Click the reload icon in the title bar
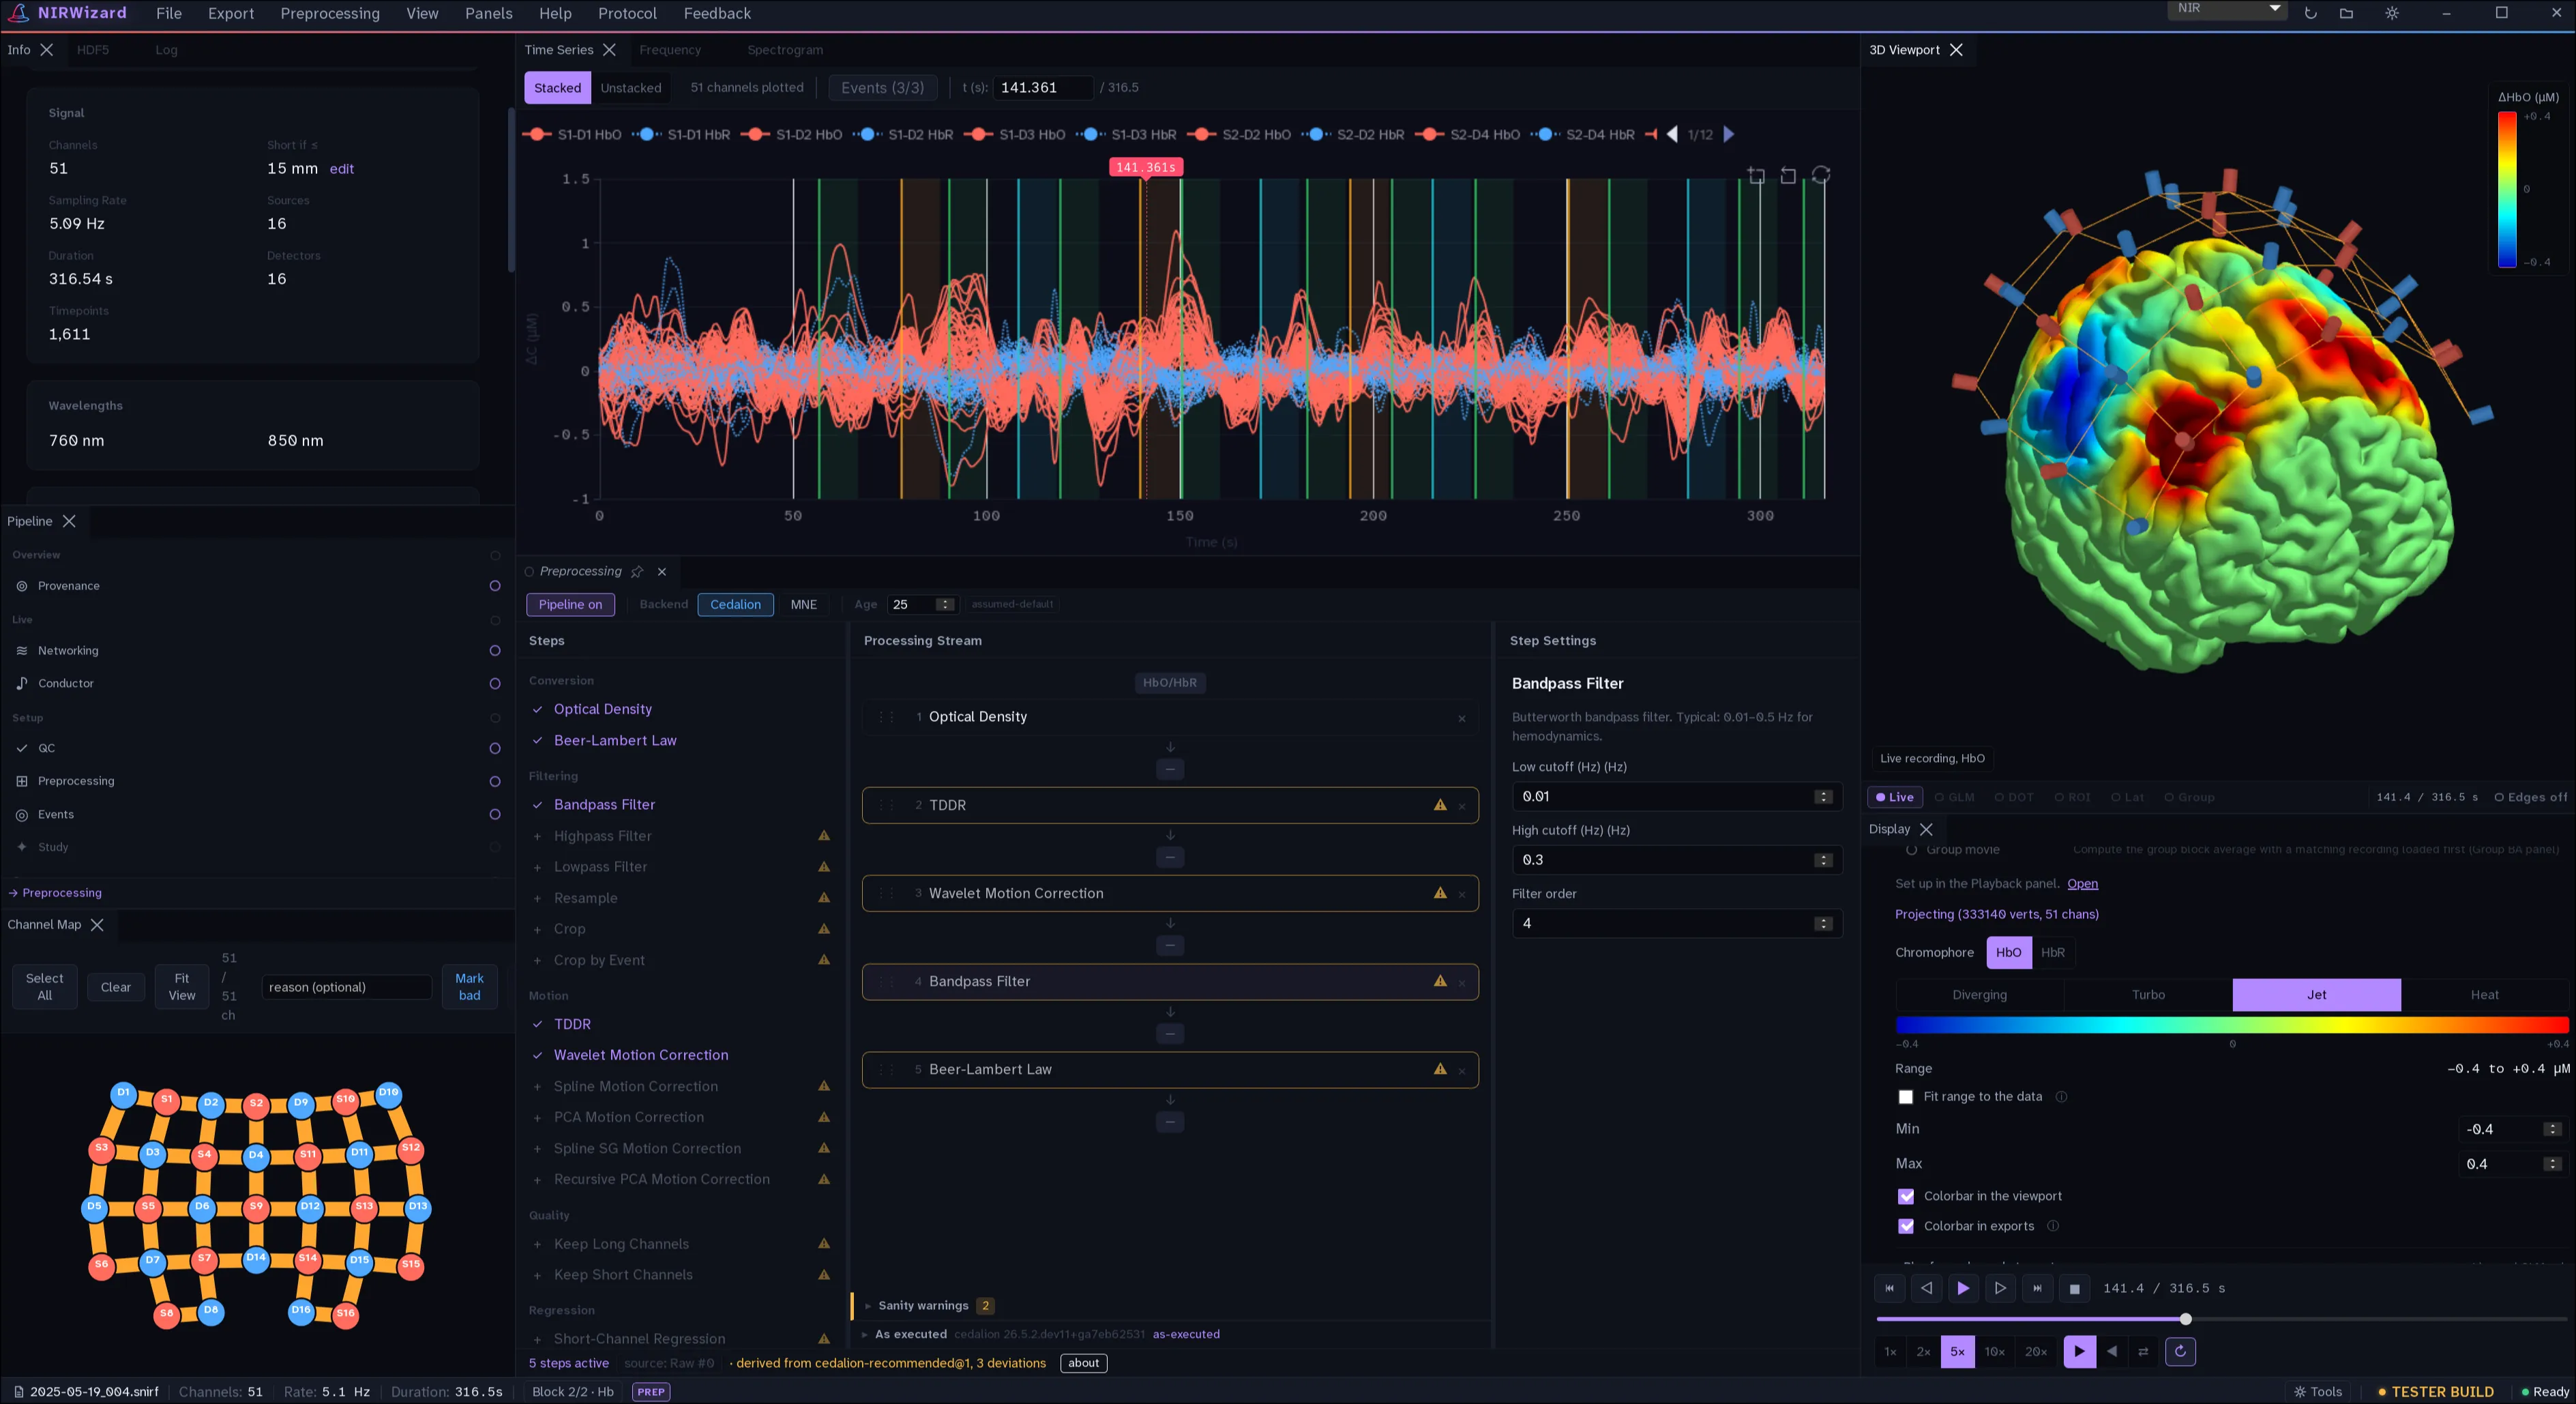The image size is (2576, 1404). tap(2310, 13)
